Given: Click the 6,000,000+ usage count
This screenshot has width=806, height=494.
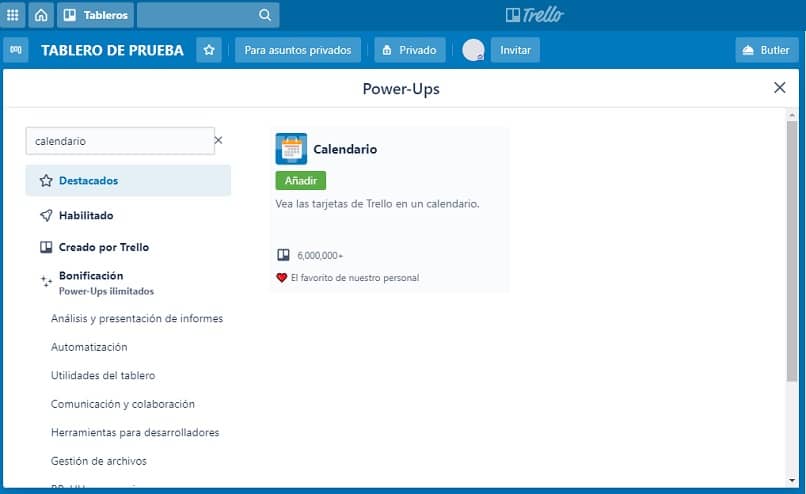Looking at the screenshot, I should click(x=320, y=255).
